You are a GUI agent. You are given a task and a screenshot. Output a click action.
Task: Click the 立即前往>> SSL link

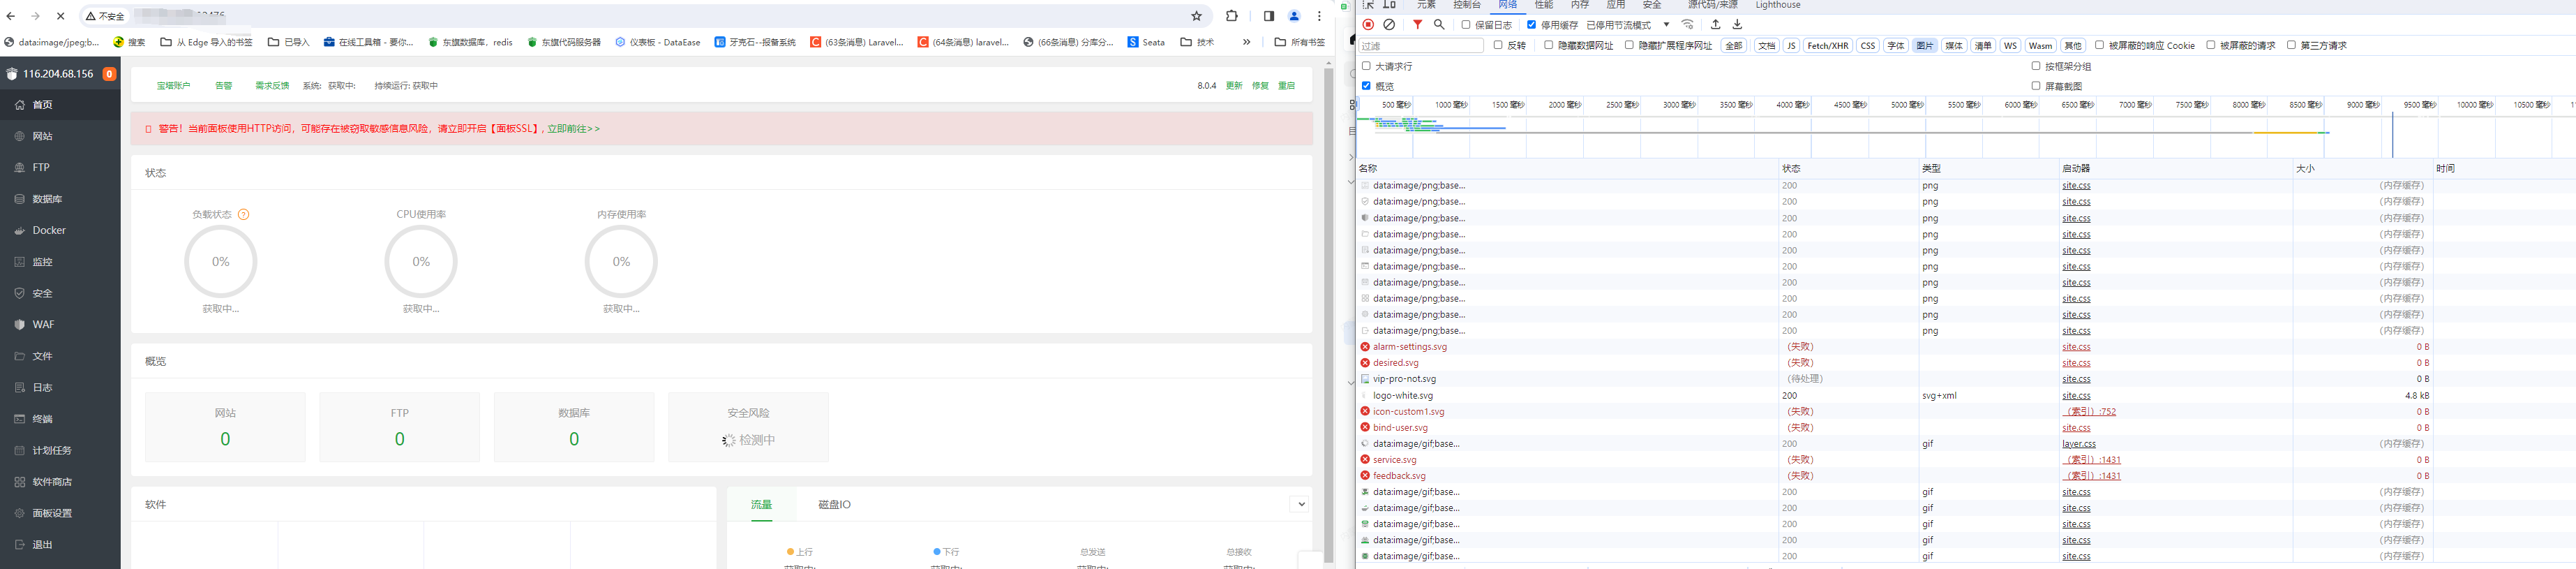click(574, 129)
